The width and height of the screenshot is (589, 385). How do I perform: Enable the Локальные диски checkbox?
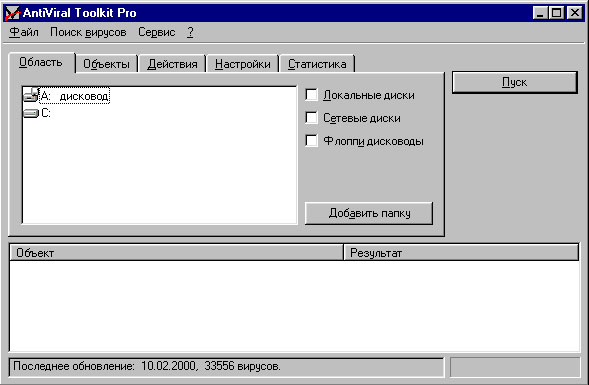(311, 95)
